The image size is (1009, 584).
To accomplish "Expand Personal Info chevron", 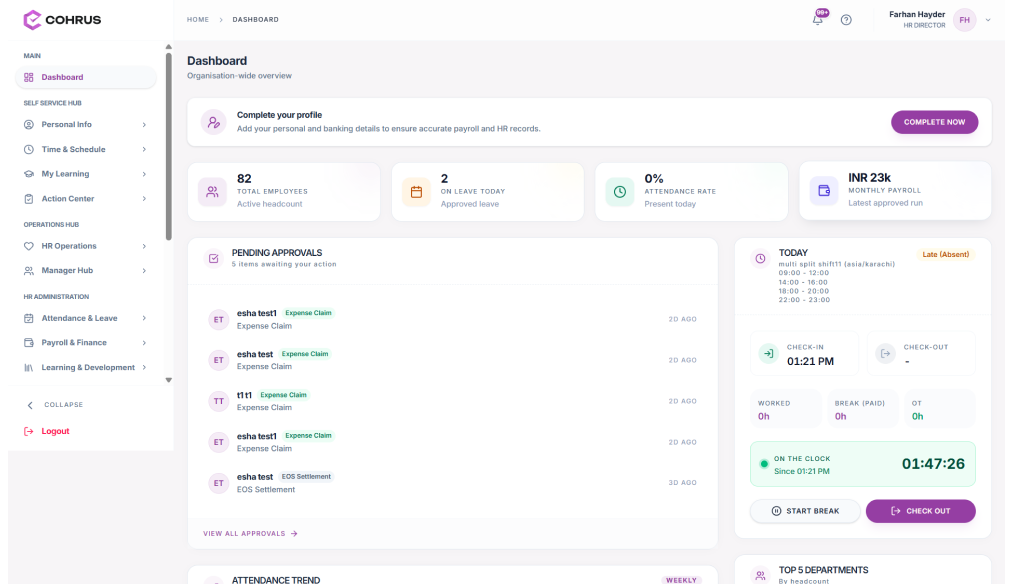I will (144, 125).
